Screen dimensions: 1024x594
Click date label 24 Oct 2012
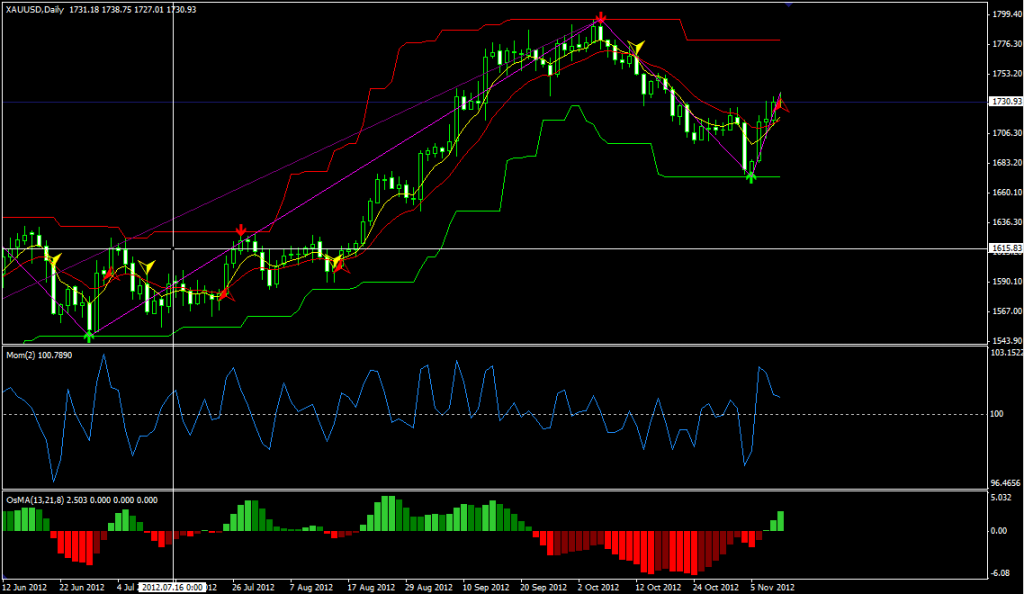(716, 587)
